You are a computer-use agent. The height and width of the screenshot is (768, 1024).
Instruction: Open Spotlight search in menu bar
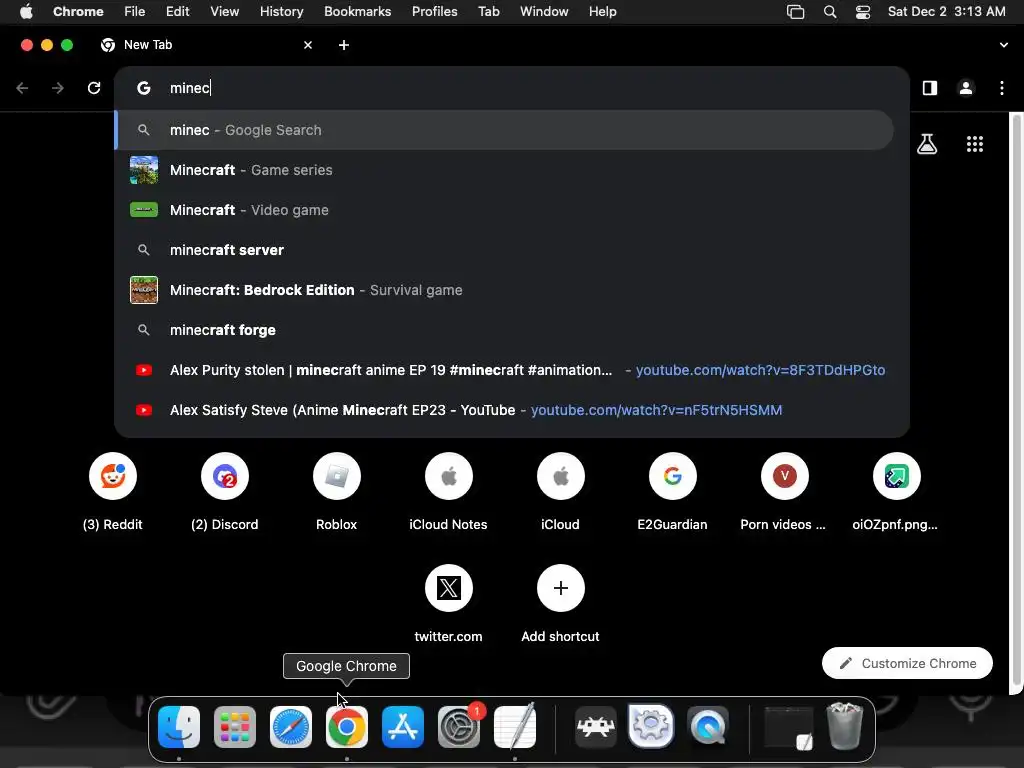pyautogui.click(x=830, y=12)
